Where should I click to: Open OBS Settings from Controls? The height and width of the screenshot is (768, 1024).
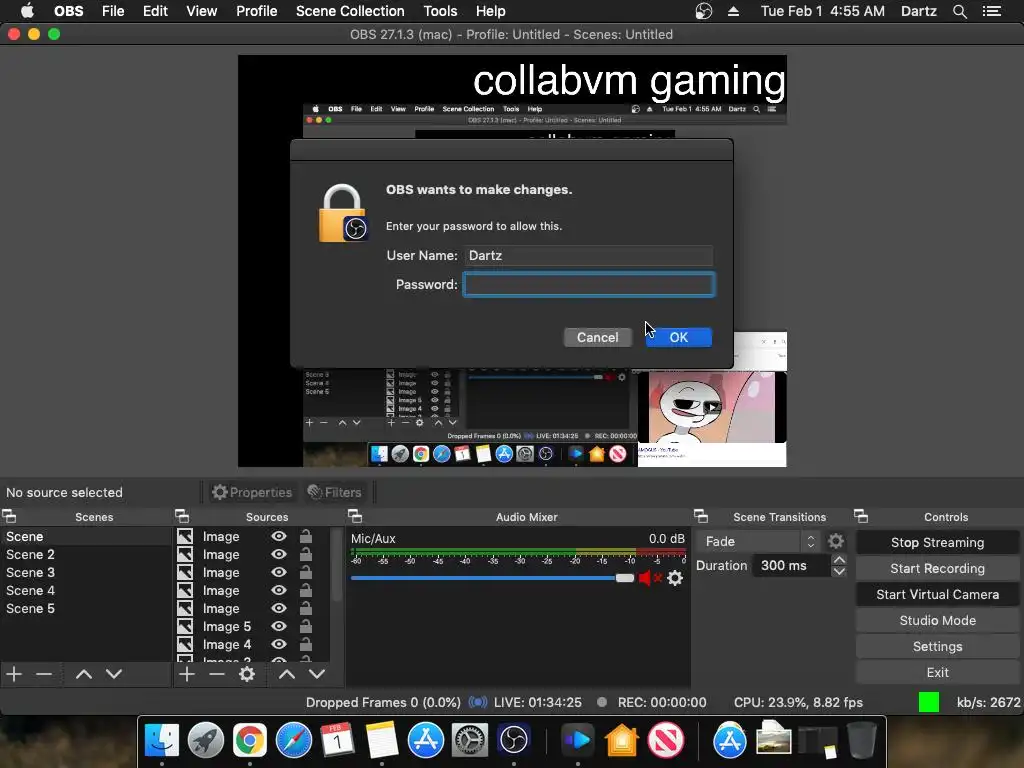937,647
